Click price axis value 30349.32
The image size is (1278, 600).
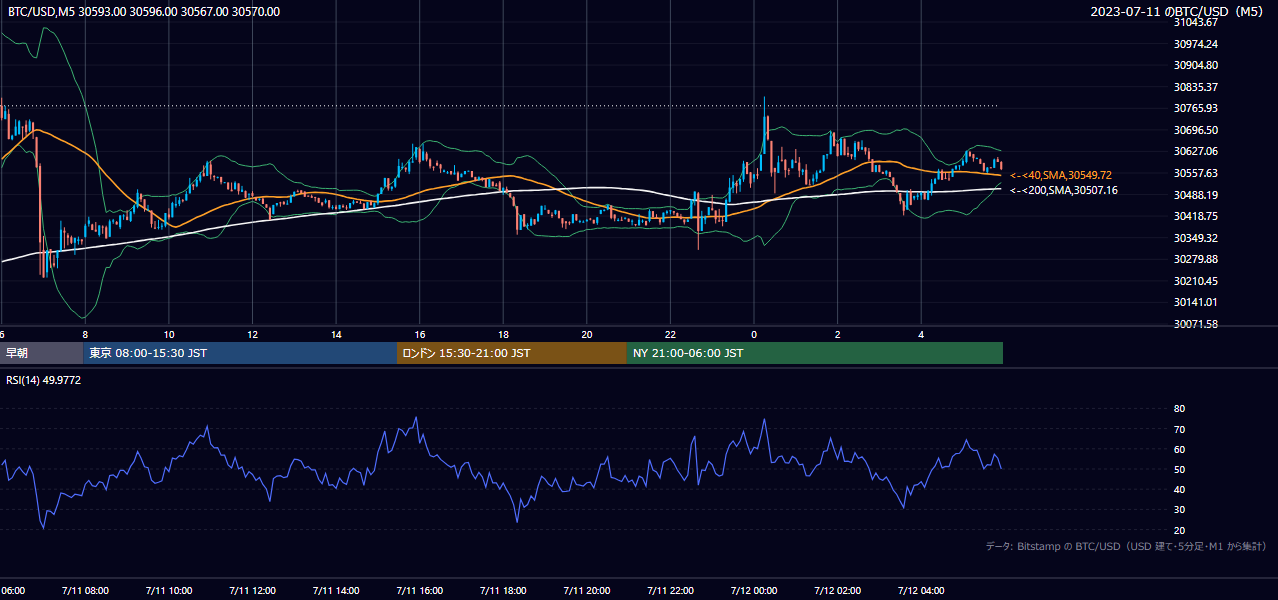(x=1196, y=238)
